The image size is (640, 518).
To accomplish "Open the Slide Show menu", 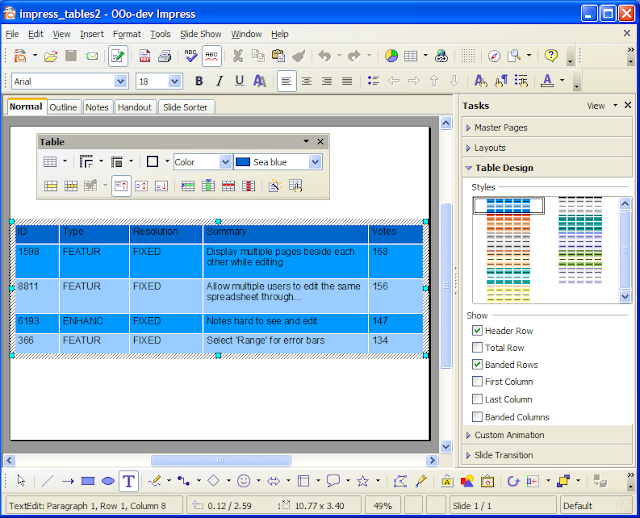I will (x=201, y=34).
